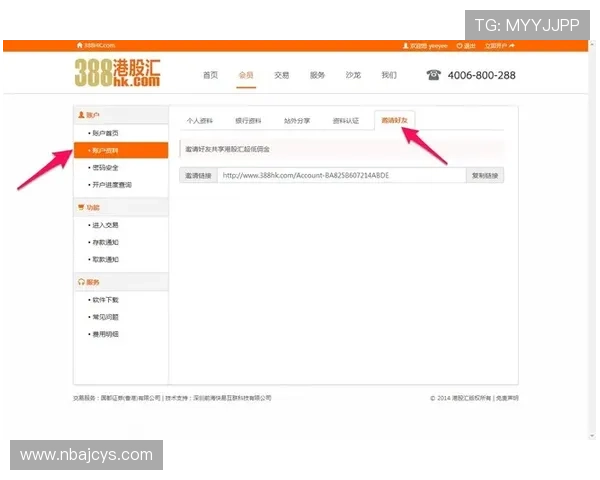The image size is (600, 480).
Task: Click the 服务 sidebar section header
Action: click(x=121, y=282)
